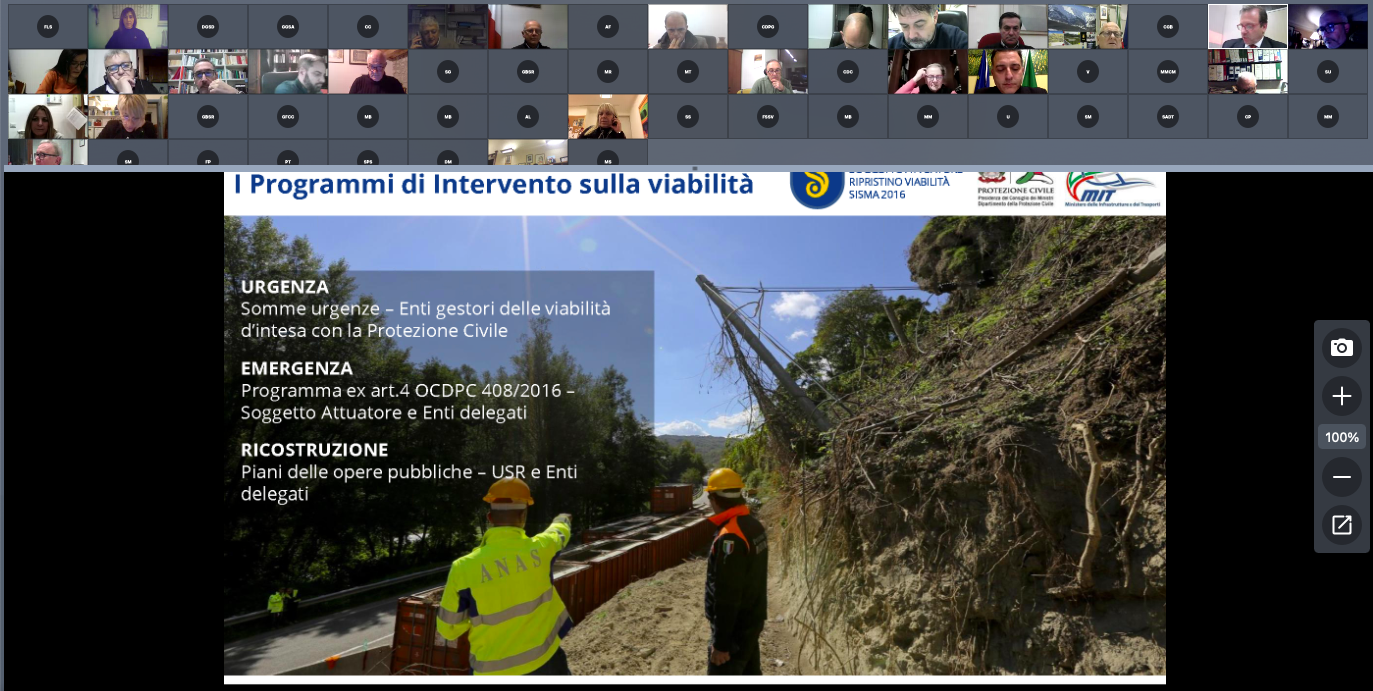The width and height of the screenshot is (1373, 691).
Task: Zoom out with the minus button
Action: [x=1341, y=477]
